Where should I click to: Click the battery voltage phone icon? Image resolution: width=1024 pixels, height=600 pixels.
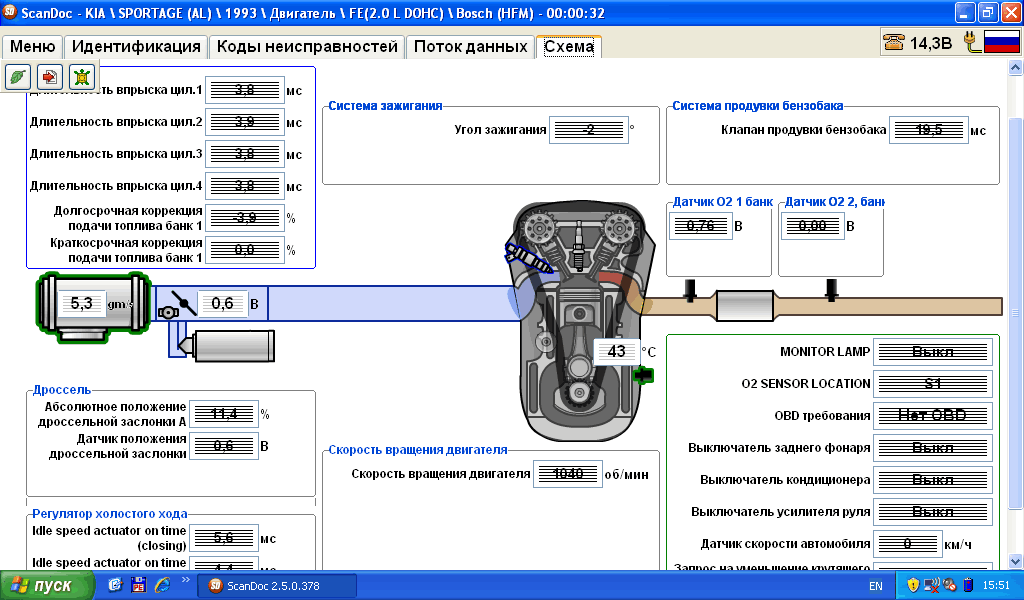[x=893, y=42]
